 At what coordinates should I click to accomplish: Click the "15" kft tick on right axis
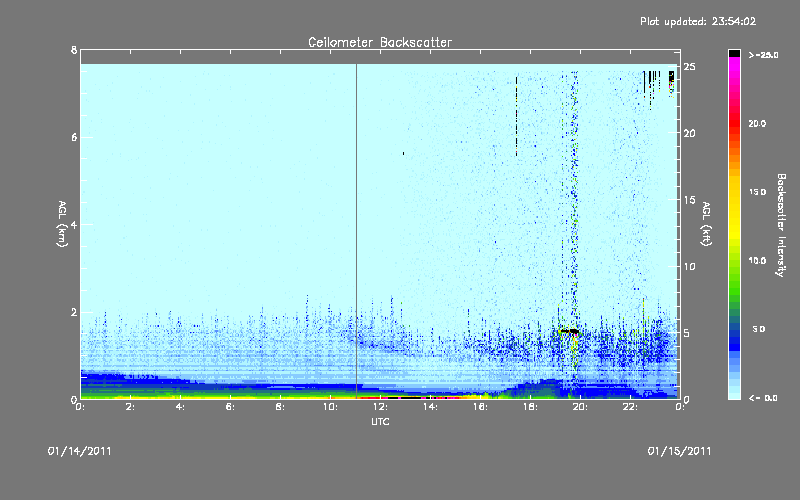tap(690, 199)
